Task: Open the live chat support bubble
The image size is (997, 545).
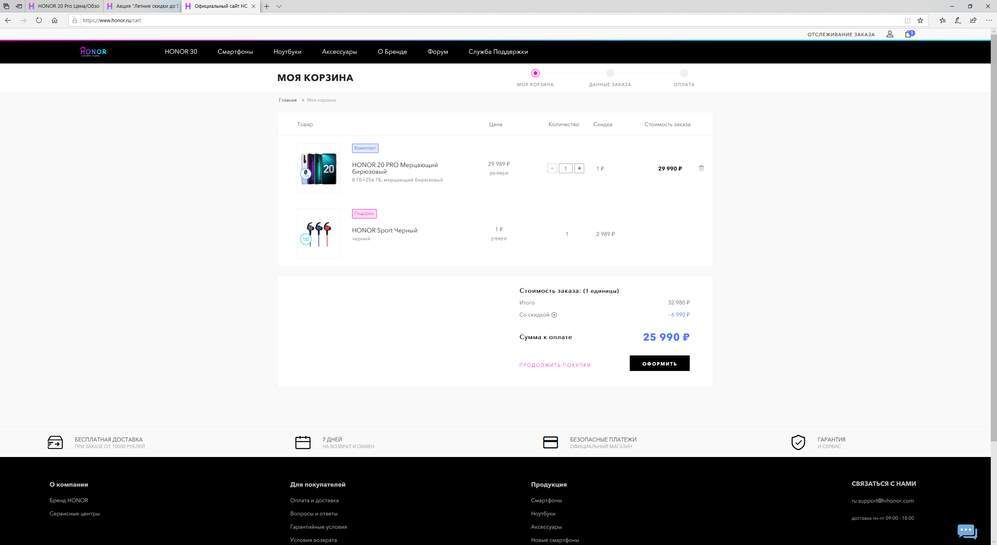Action: 966,531
